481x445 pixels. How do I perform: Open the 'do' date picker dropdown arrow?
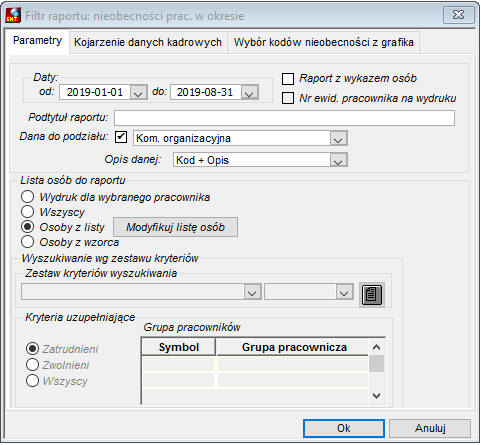point(249,92)
